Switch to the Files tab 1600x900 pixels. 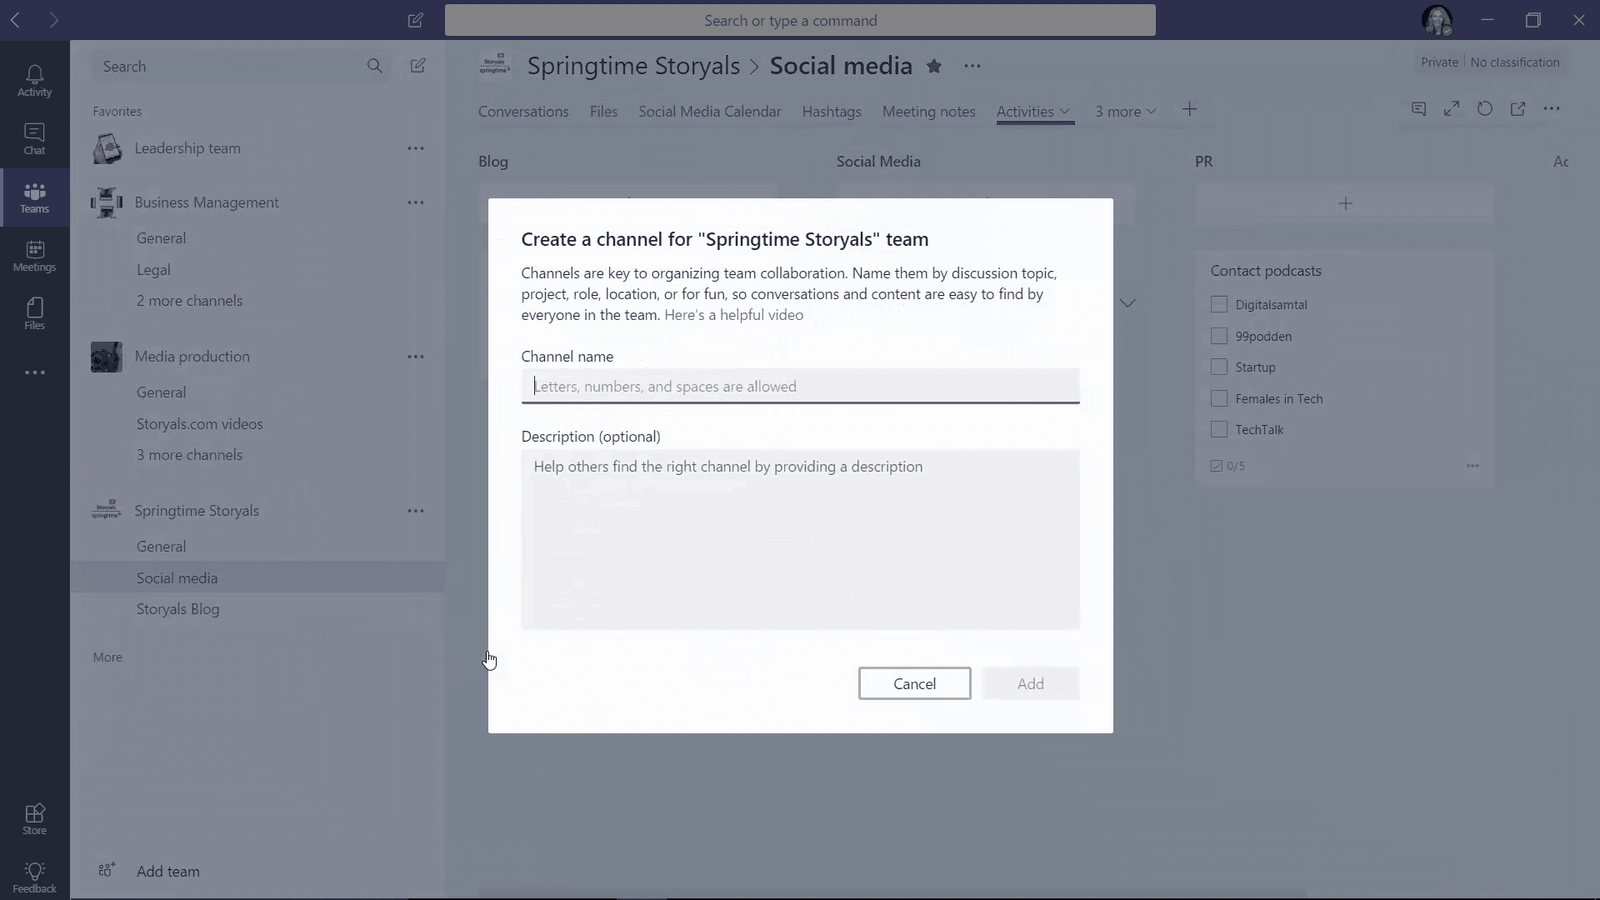[x=604, y=111]
